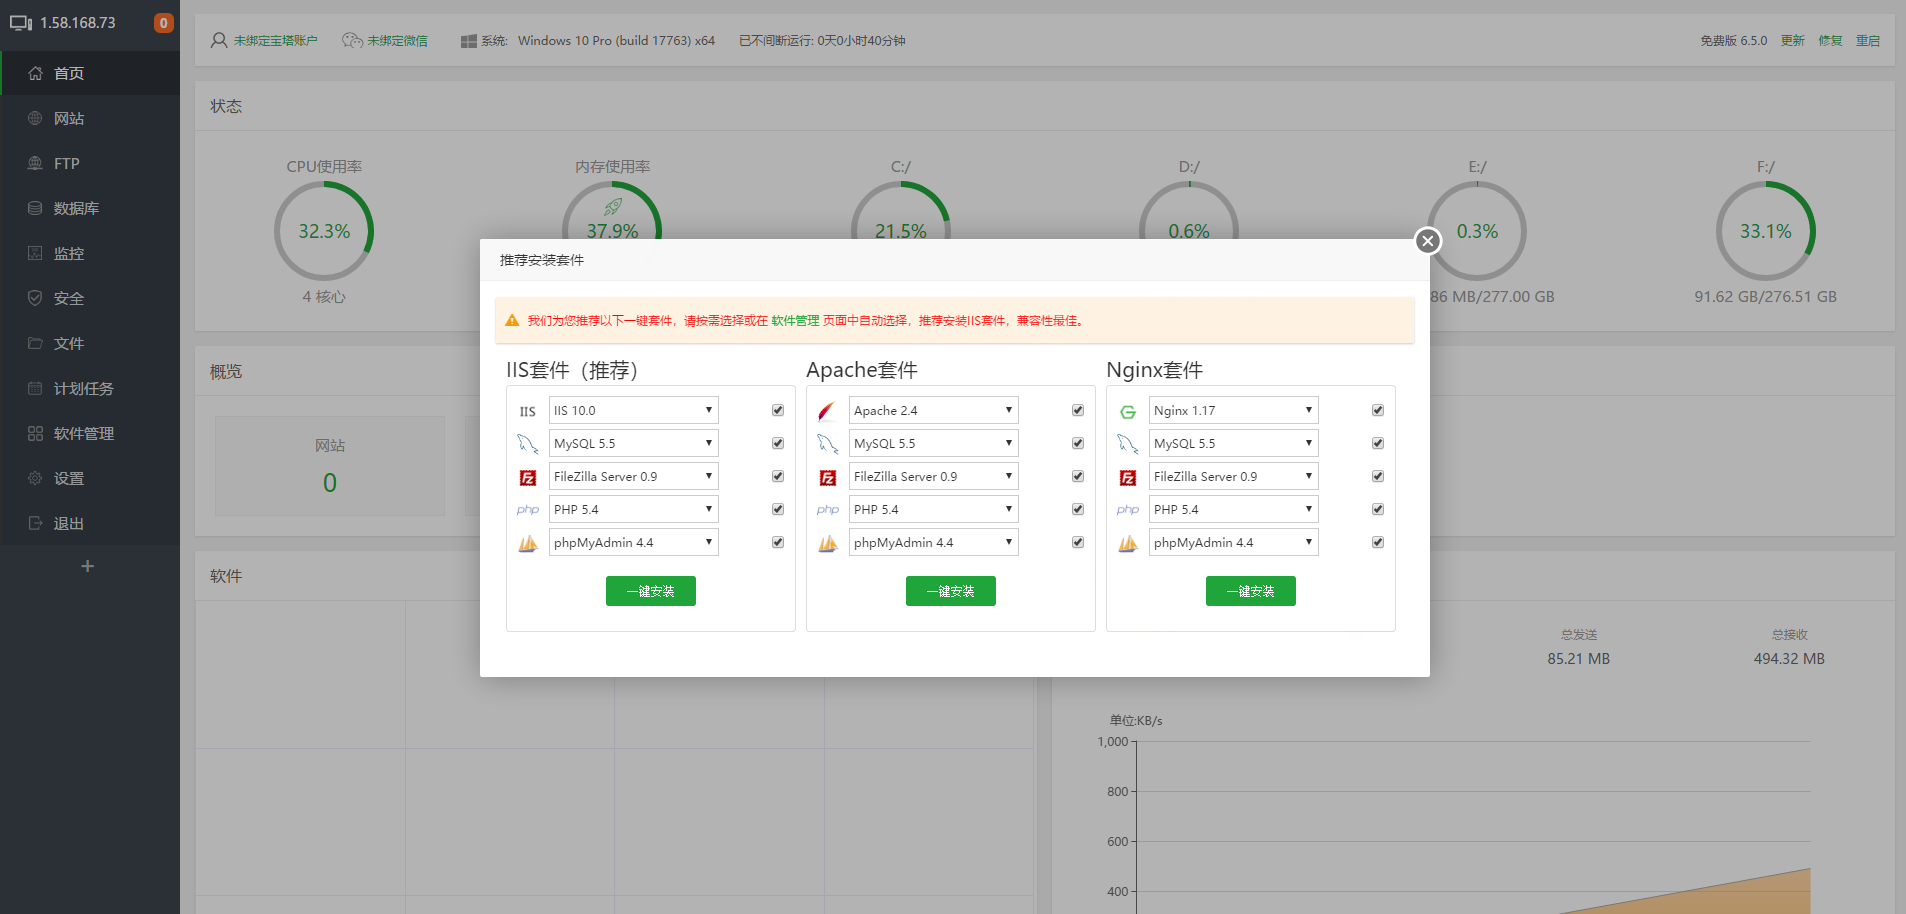Screen dimensions: 1906x914
Task: Uncheck Apache 2.4 checkbox
Action: click(x=1078, y=410)
